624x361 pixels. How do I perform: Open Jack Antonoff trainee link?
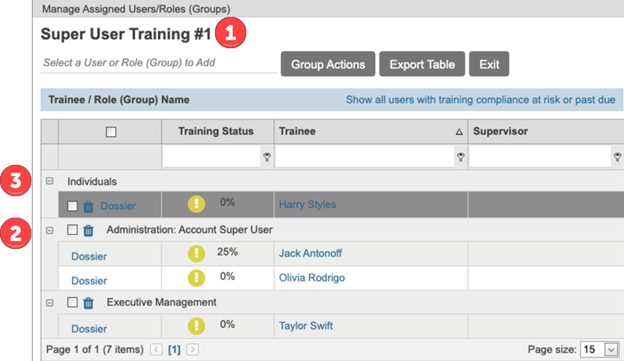point(310,253)
